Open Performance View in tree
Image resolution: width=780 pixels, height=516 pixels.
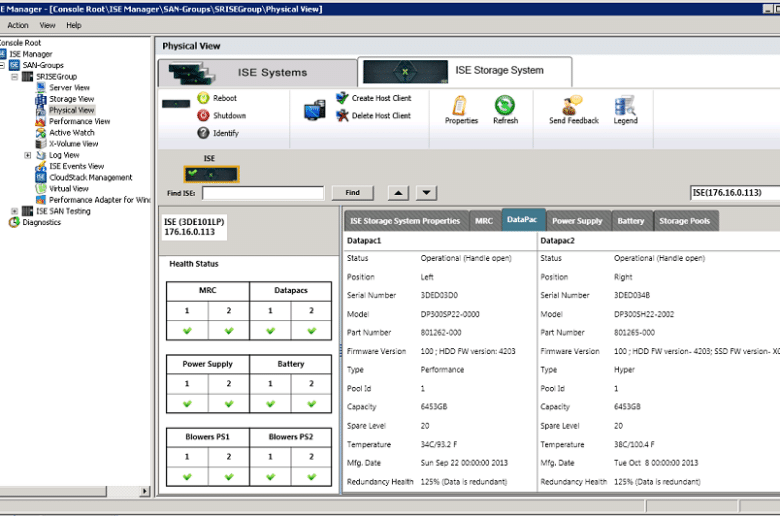[79, 121]
